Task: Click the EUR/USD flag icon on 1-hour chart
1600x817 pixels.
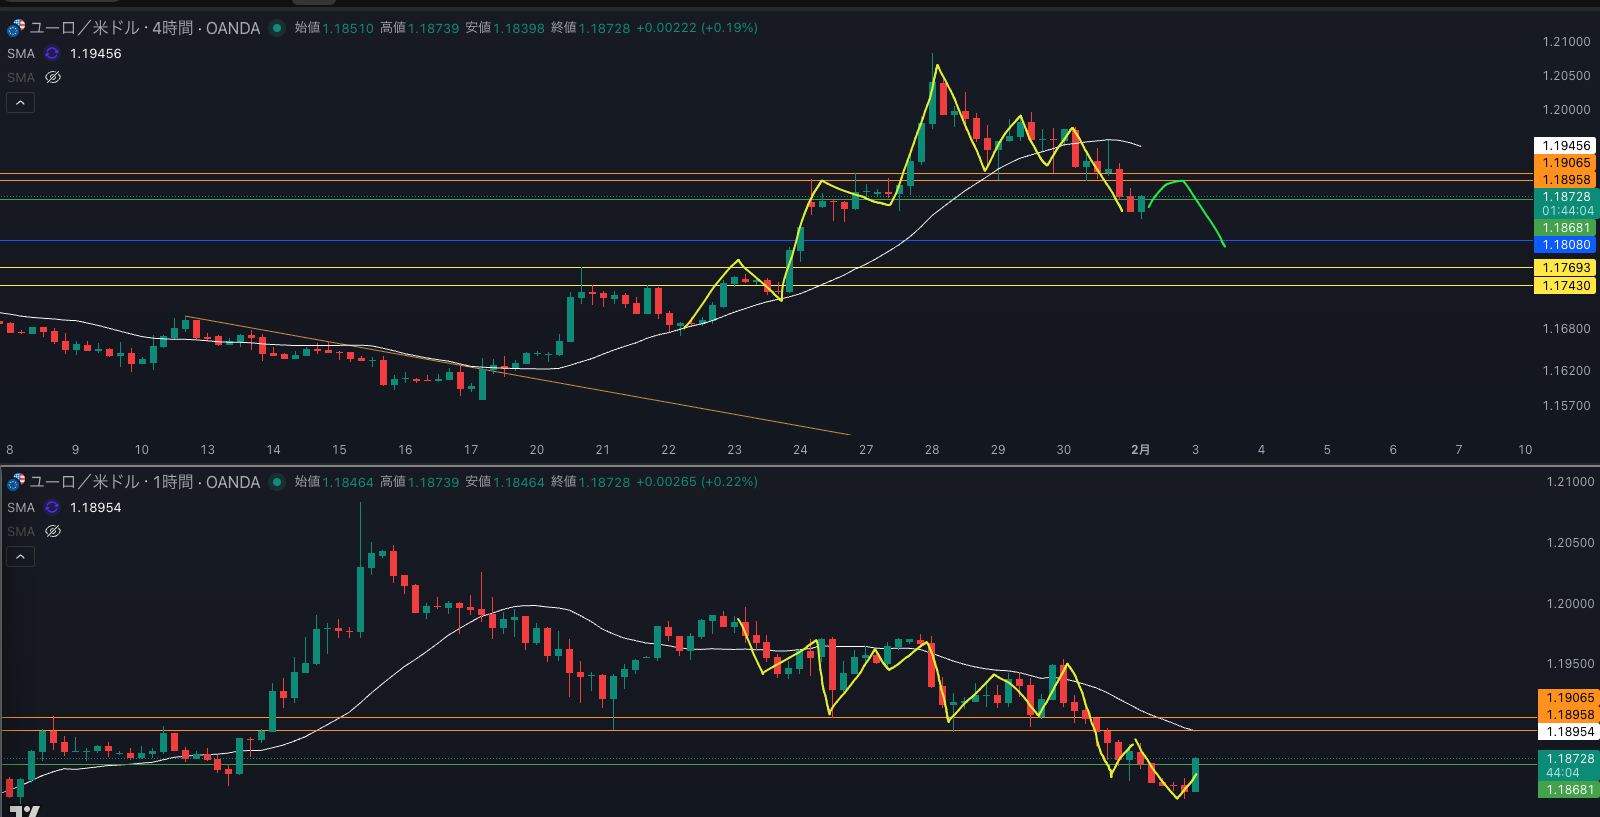Action: point(16,482)
